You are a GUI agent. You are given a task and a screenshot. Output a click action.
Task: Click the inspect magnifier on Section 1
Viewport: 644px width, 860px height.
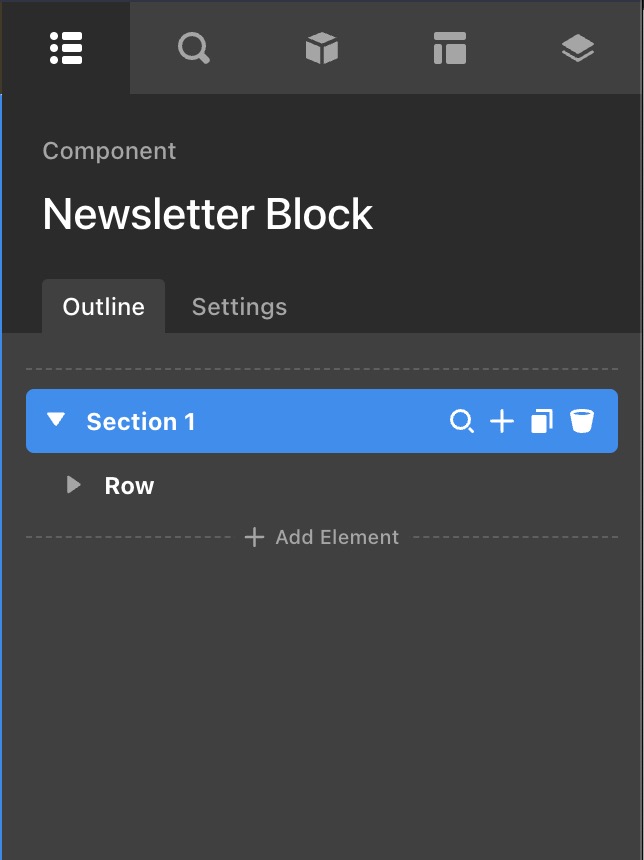[x=461, y=422]
